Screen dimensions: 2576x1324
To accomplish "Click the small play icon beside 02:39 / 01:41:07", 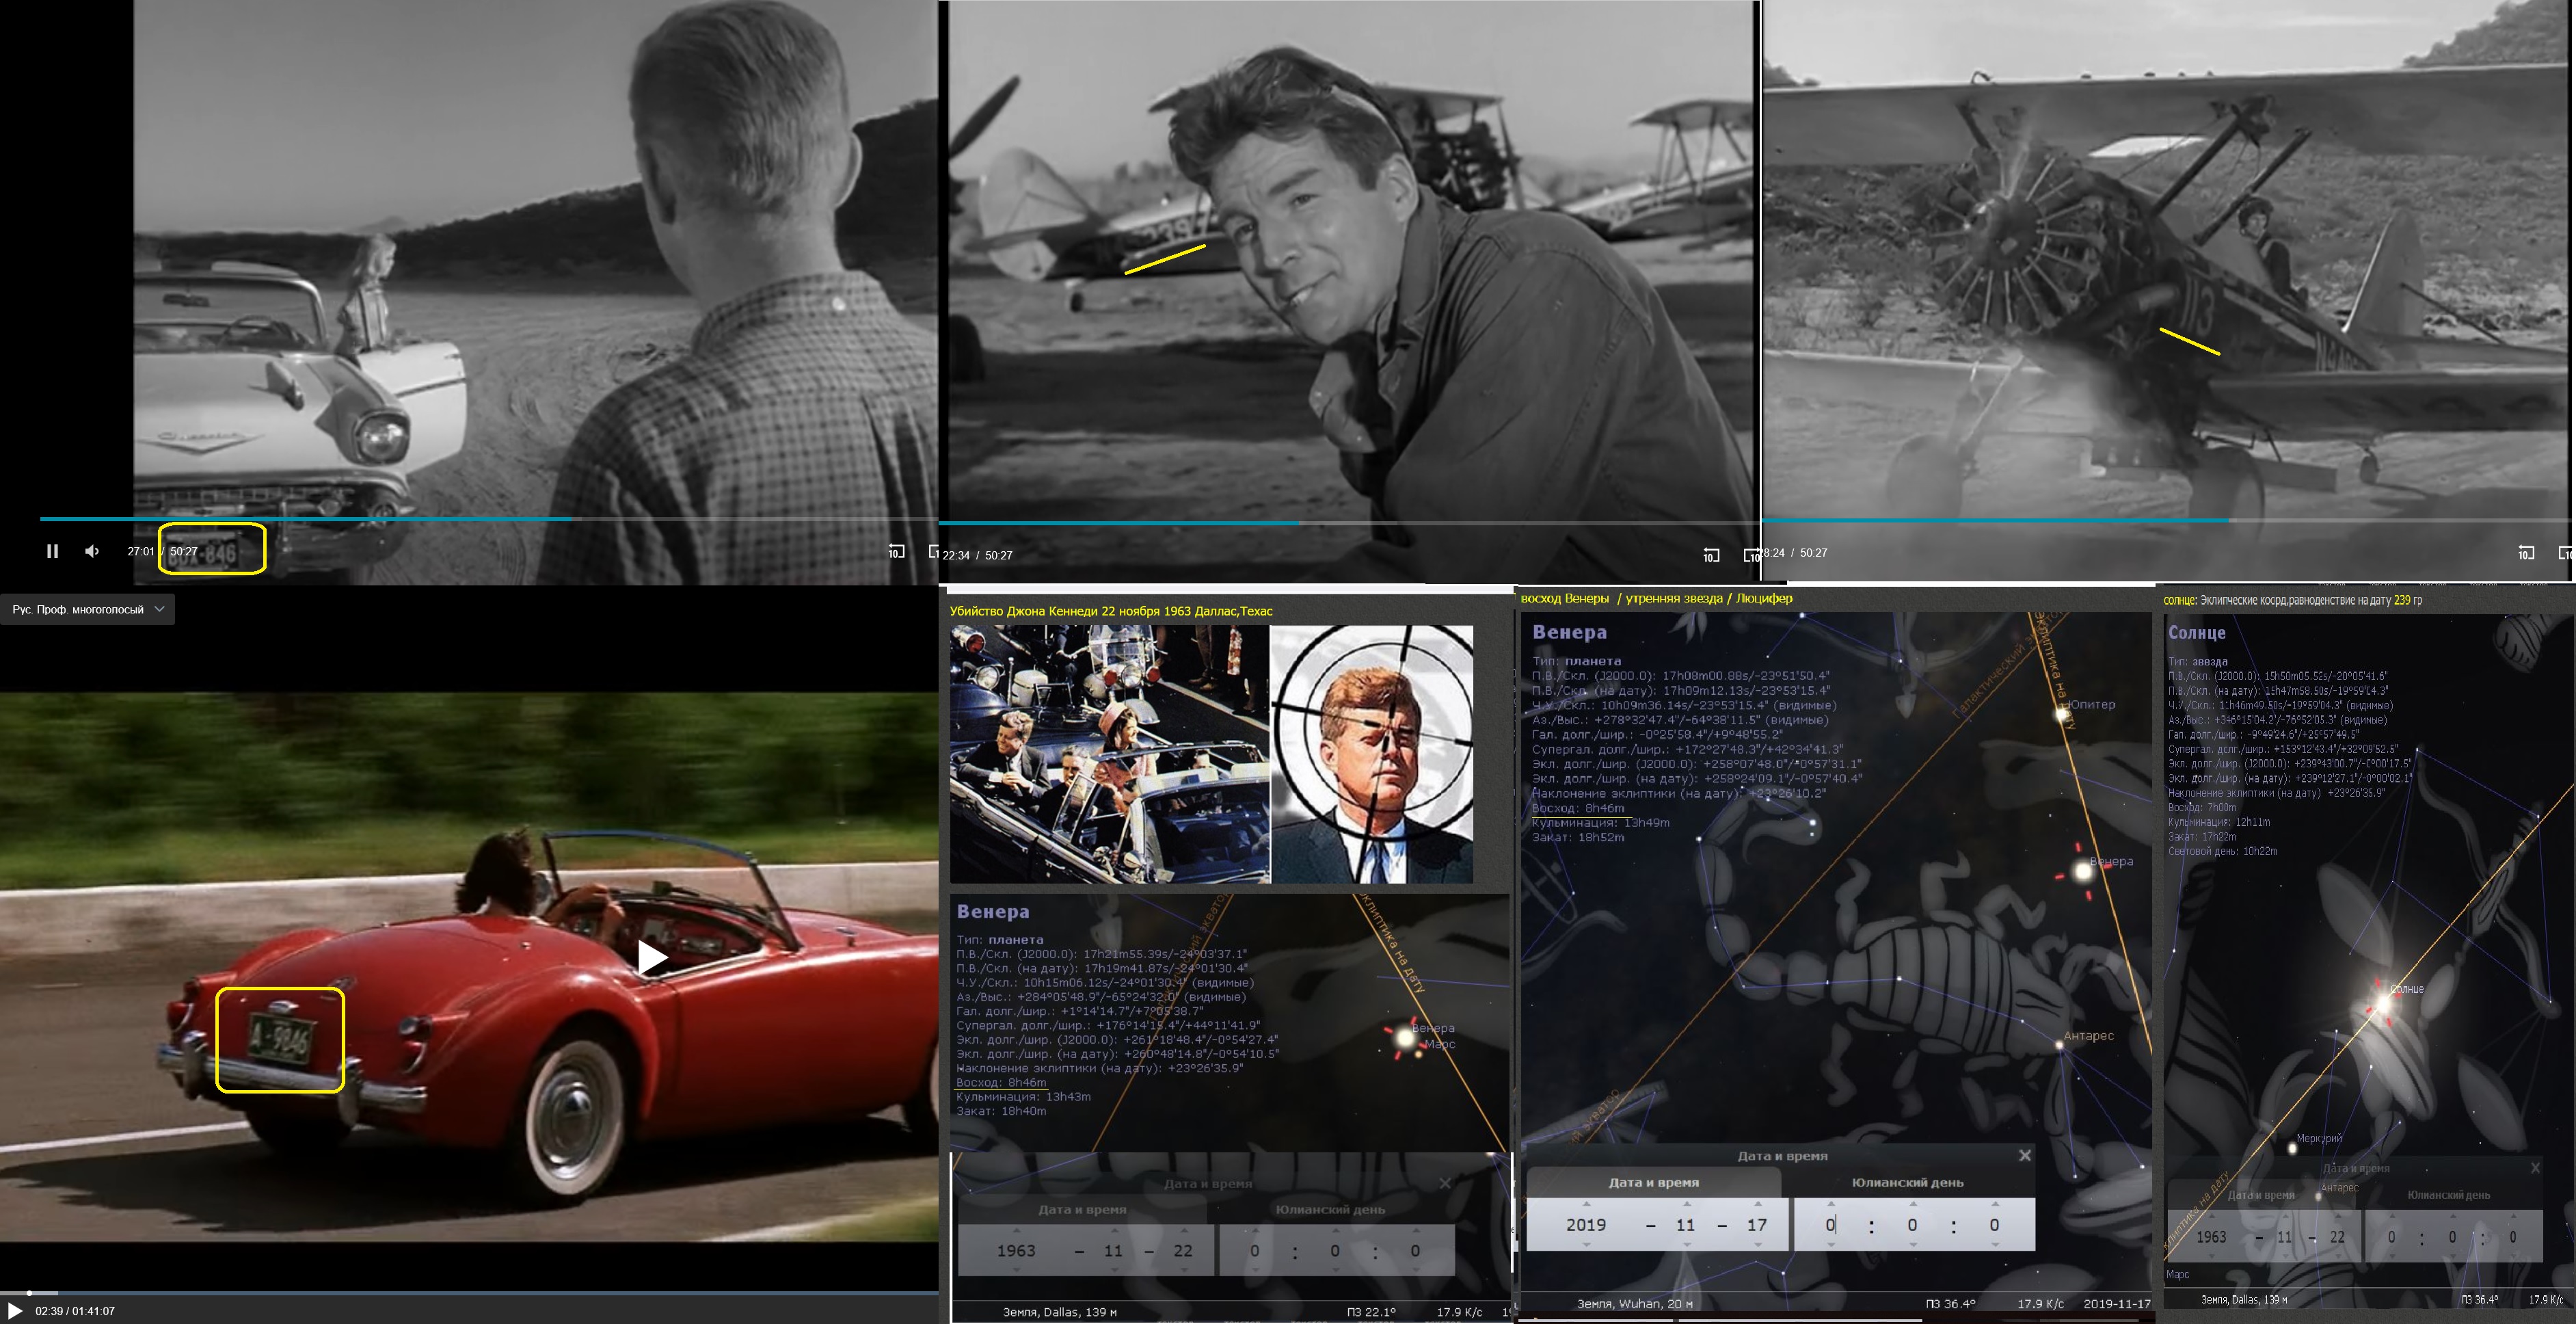I will (x=15, y=1310).
